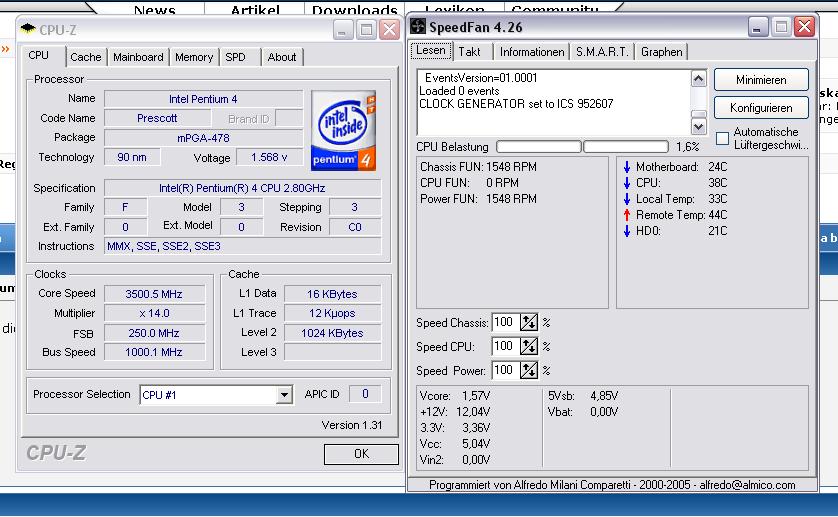Viewport: 838px width, 517px height.
Task: Click scroll-down arrow in SpeedFan log box
Action: click(699, 127)
